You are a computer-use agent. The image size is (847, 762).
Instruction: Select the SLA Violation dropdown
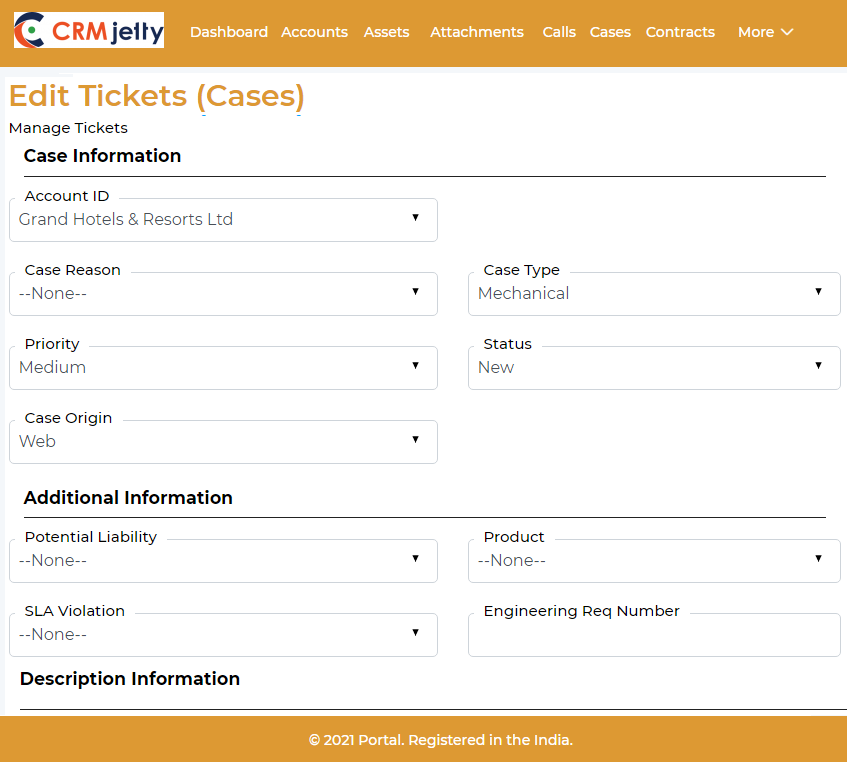pyautogui.click(x=223, y=635)
